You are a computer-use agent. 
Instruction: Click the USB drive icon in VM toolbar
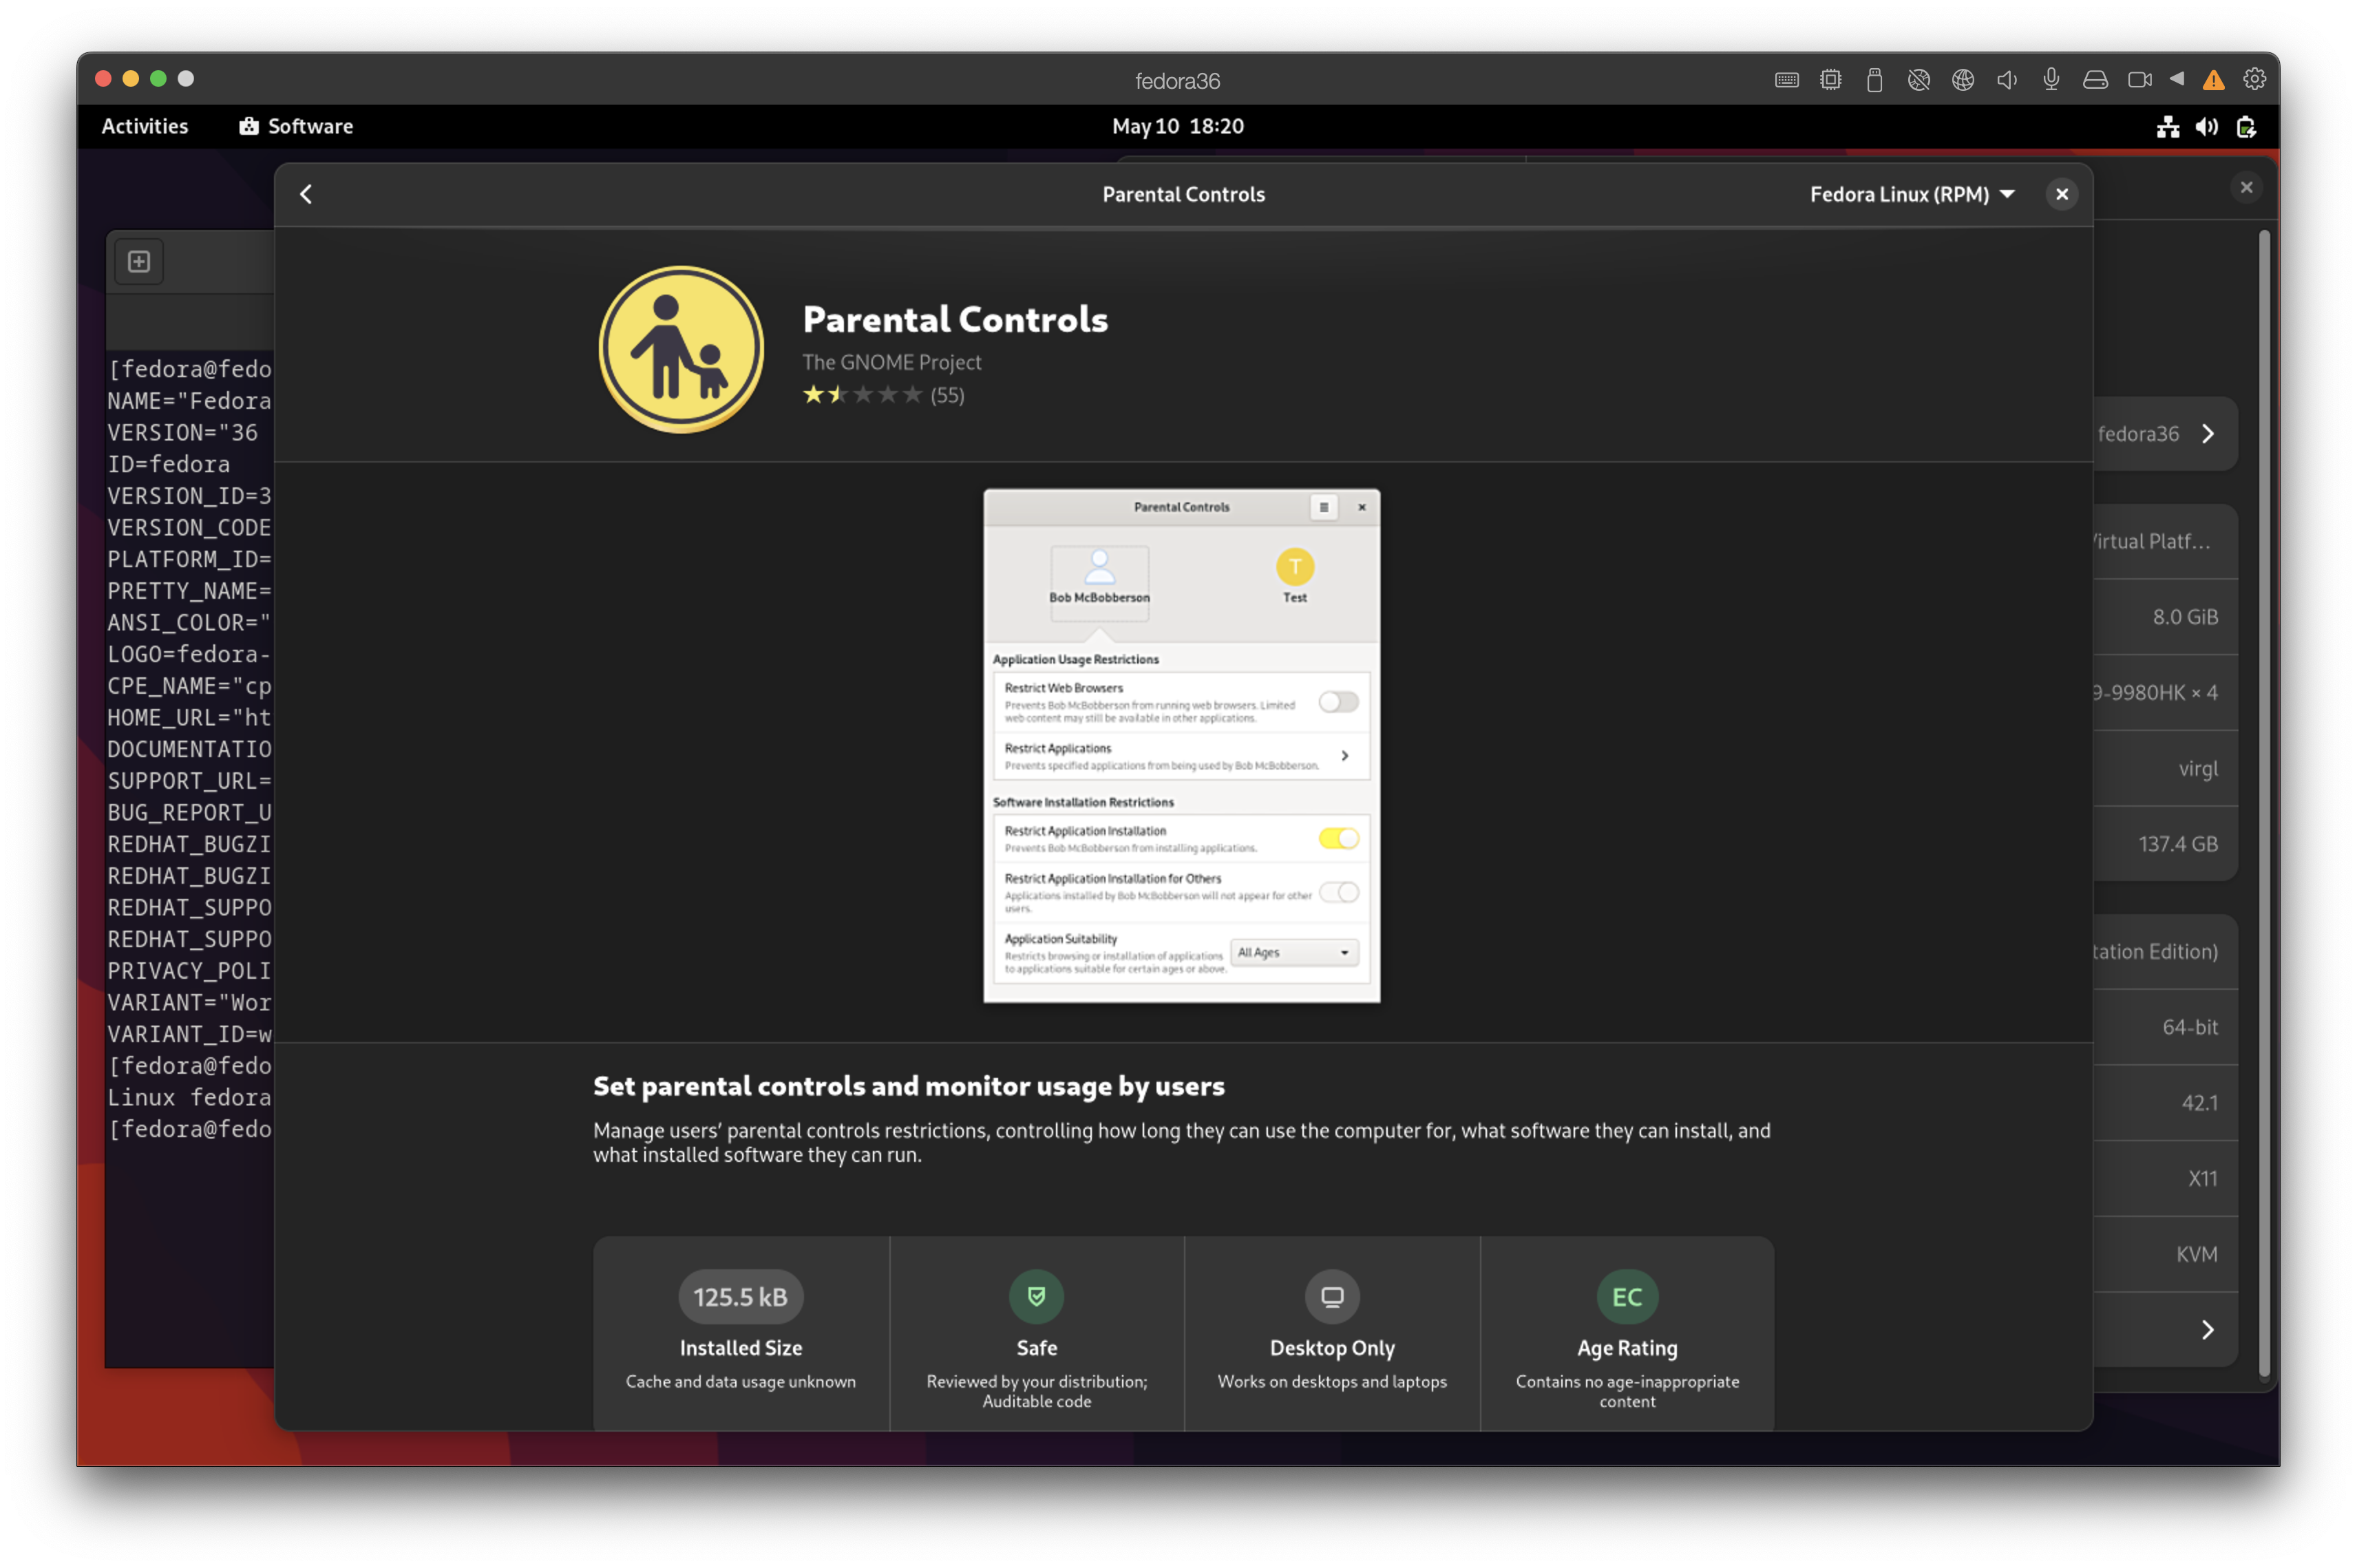click(1875, 80)
